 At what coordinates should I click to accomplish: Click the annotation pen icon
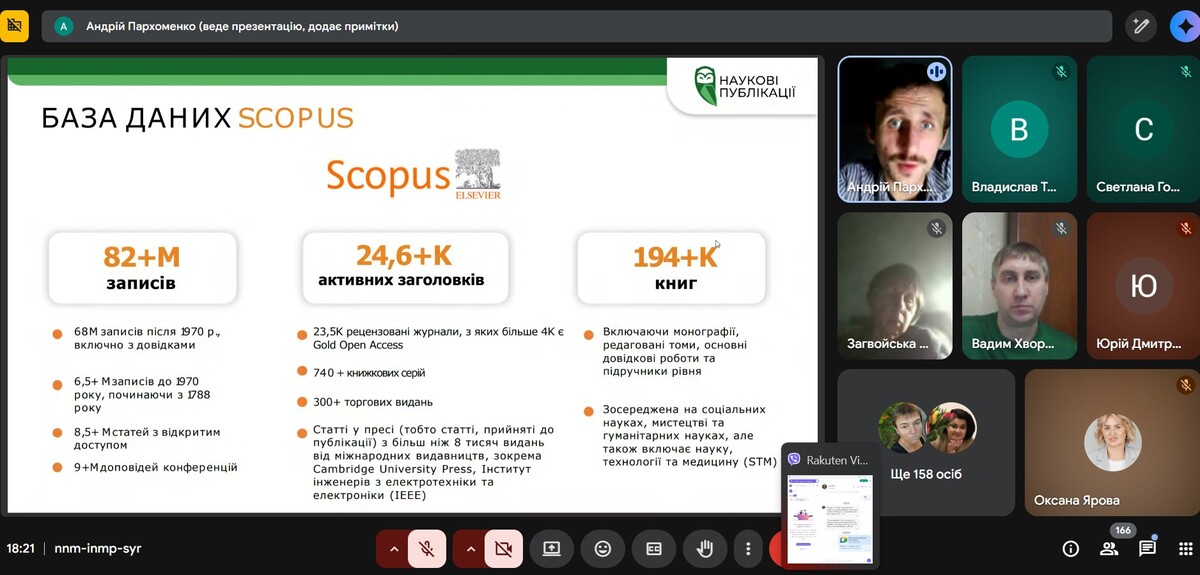pos(1141,26)
